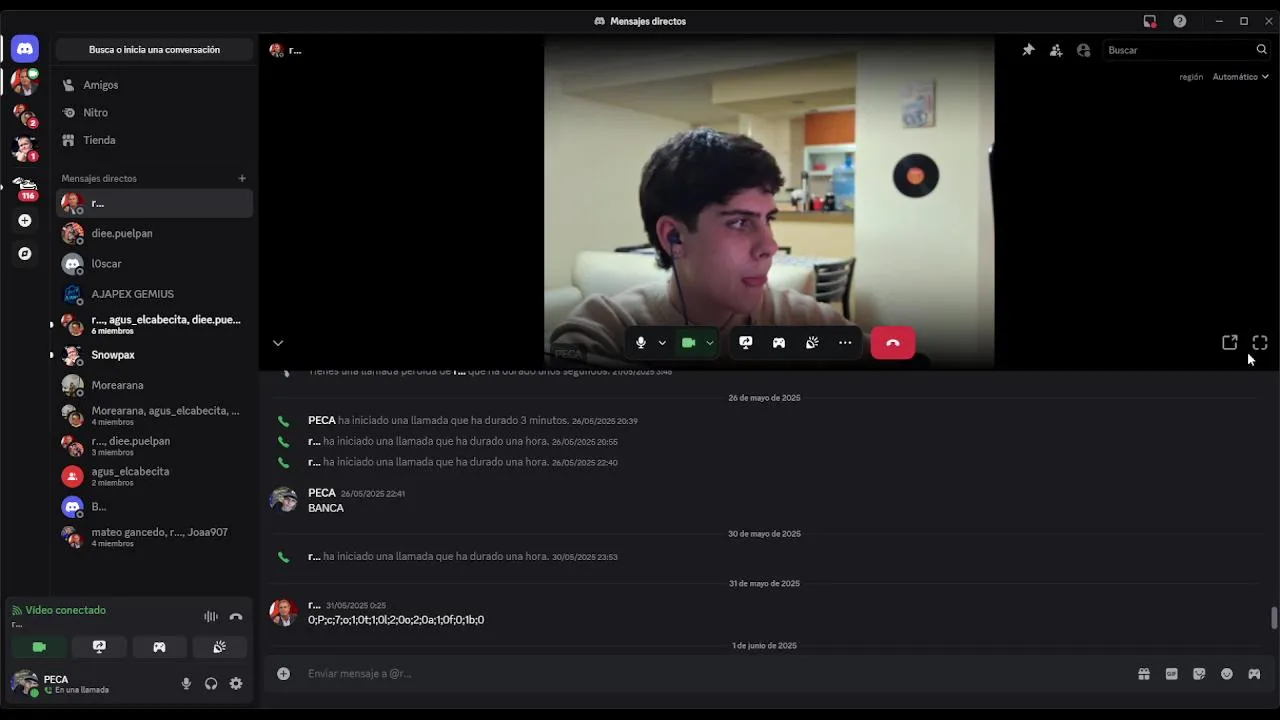This screenshot has height=720, width=1280.
Task: Open Discord home direct messages icon
Action: point(25,48)
